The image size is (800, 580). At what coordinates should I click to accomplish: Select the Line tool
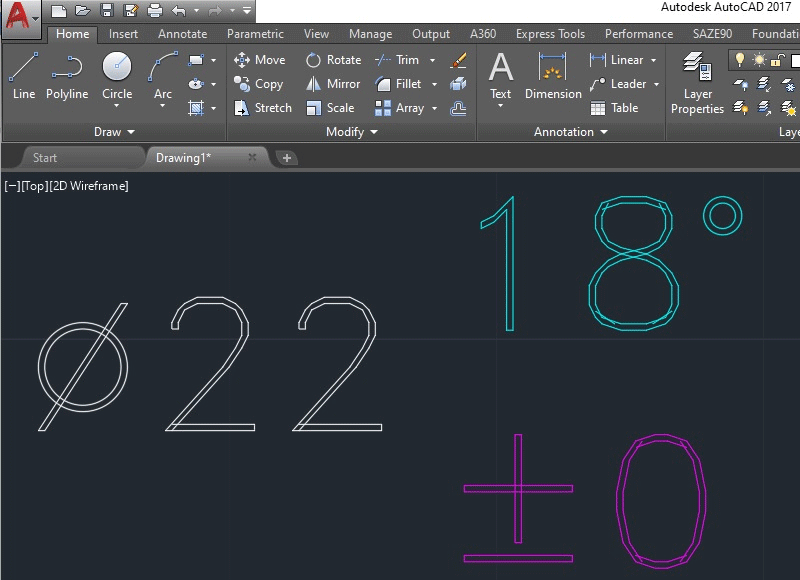(24, 75)
